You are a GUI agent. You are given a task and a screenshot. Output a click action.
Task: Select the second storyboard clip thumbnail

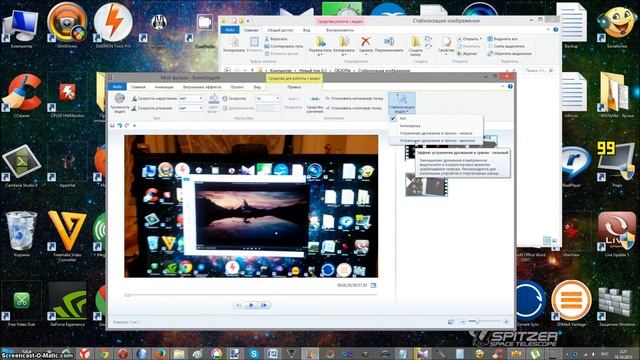pos(426,184)
